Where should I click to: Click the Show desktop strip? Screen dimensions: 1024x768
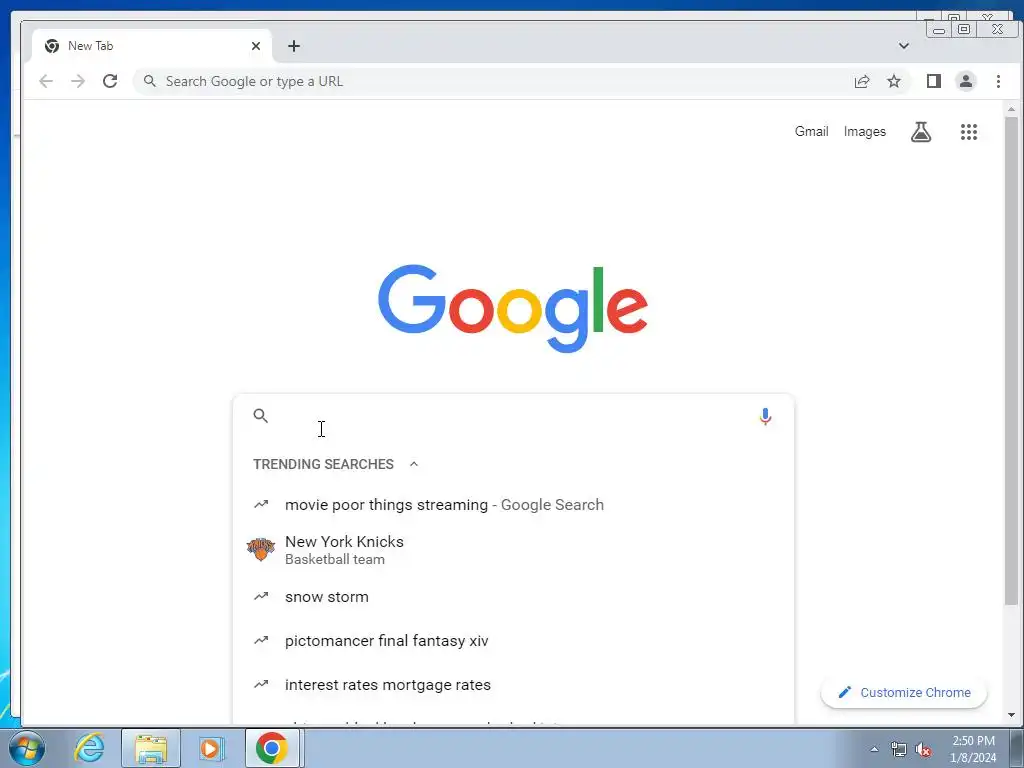(1016, 748)
